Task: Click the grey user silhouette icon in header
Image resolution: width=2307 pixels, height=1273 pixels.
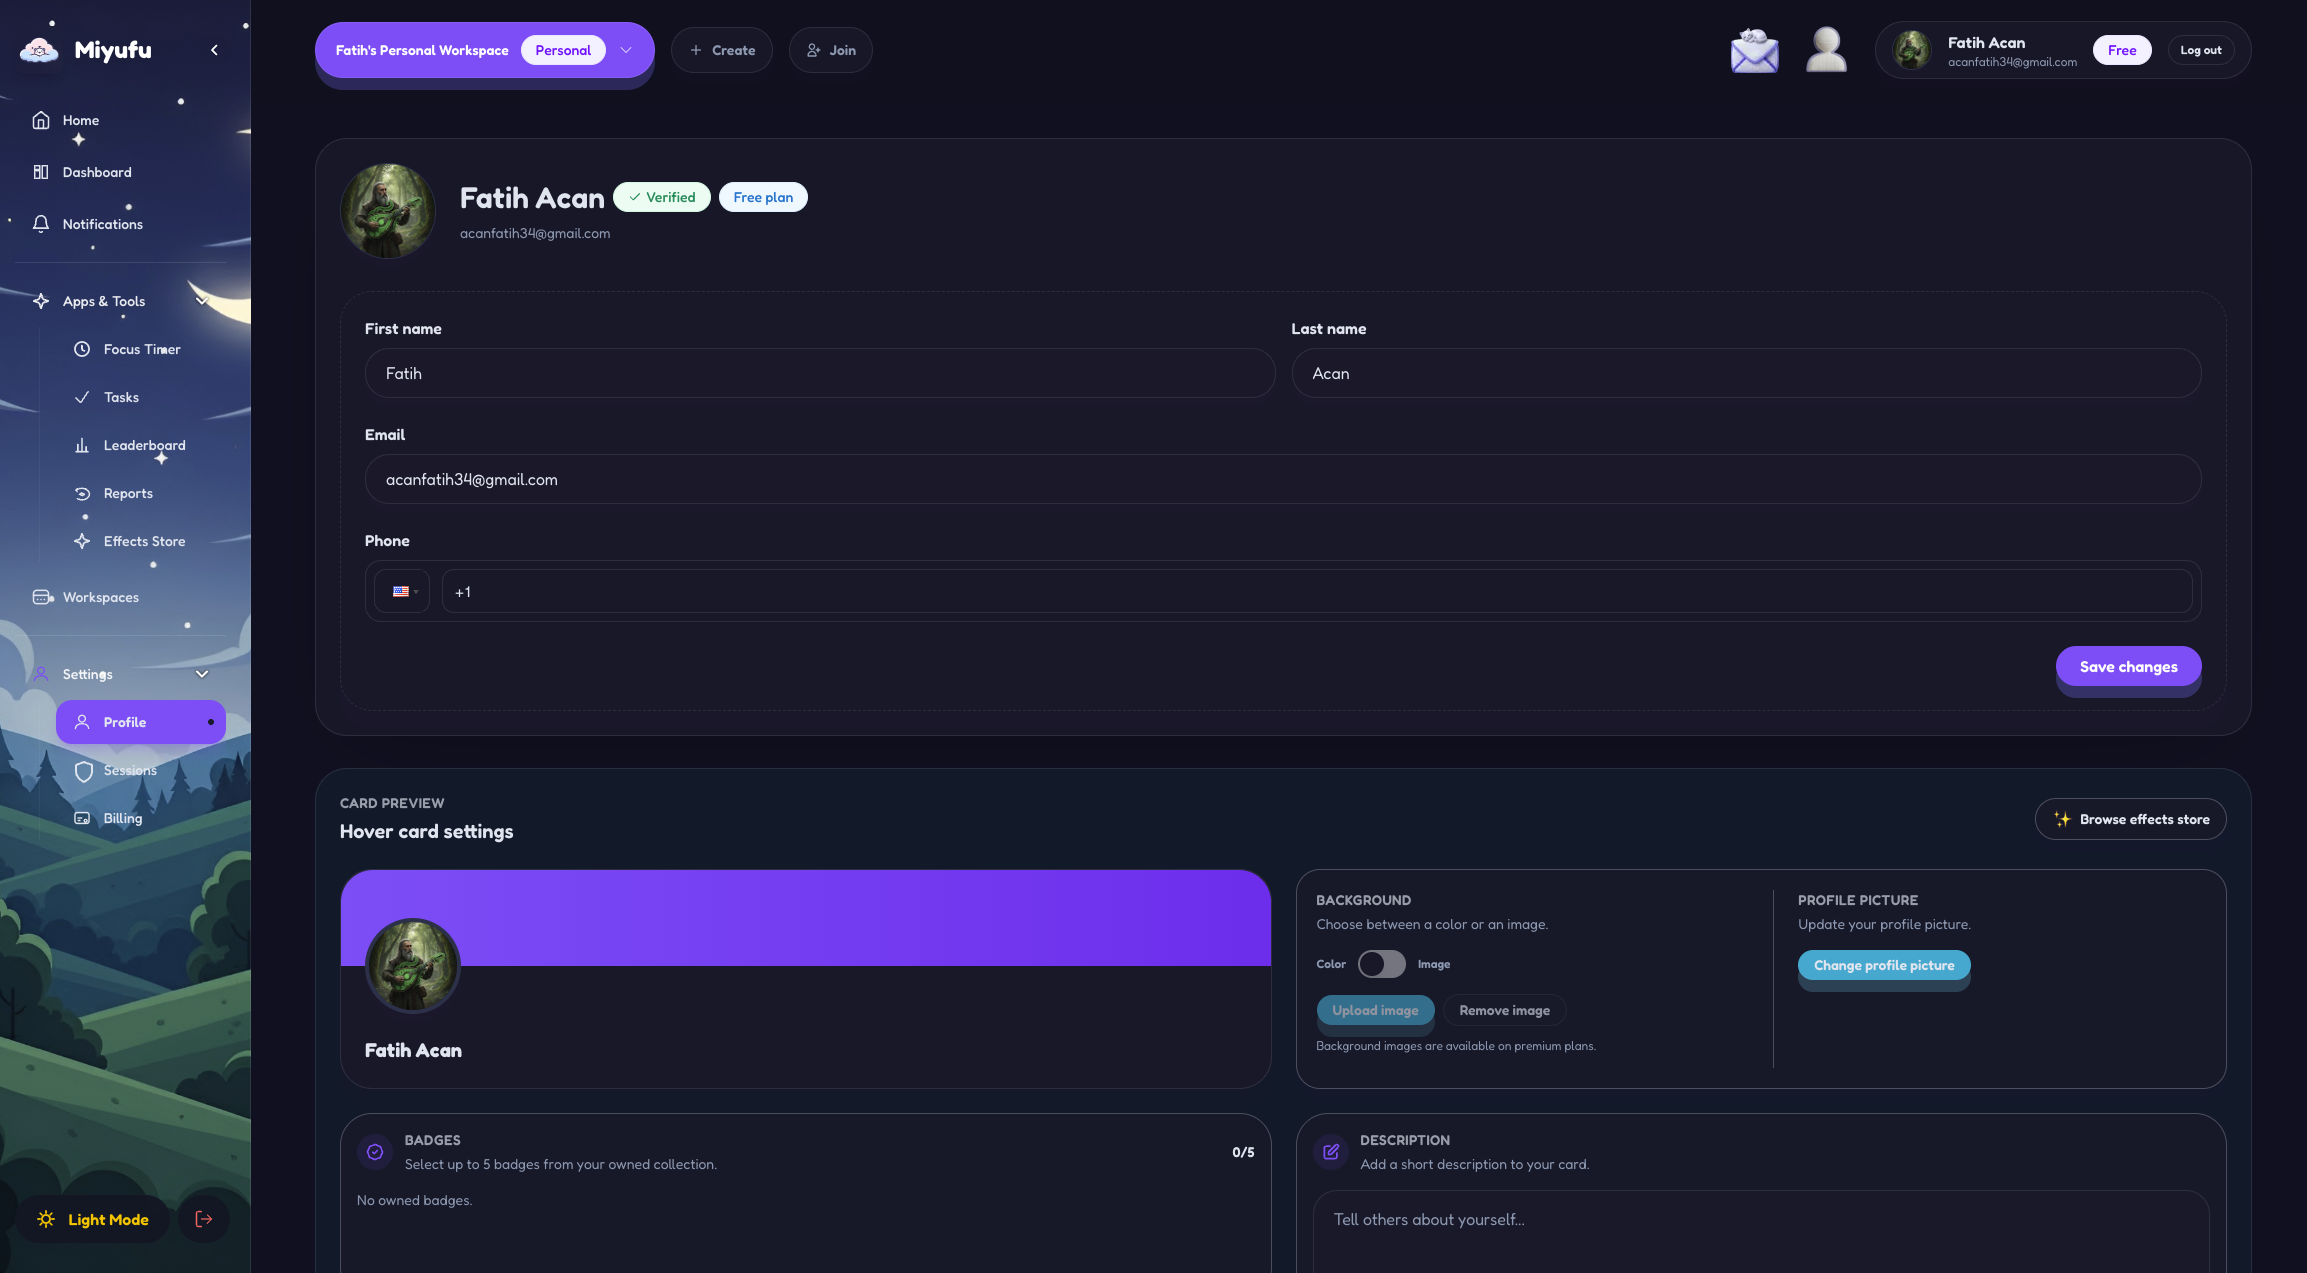Action: coord(1826,50)
